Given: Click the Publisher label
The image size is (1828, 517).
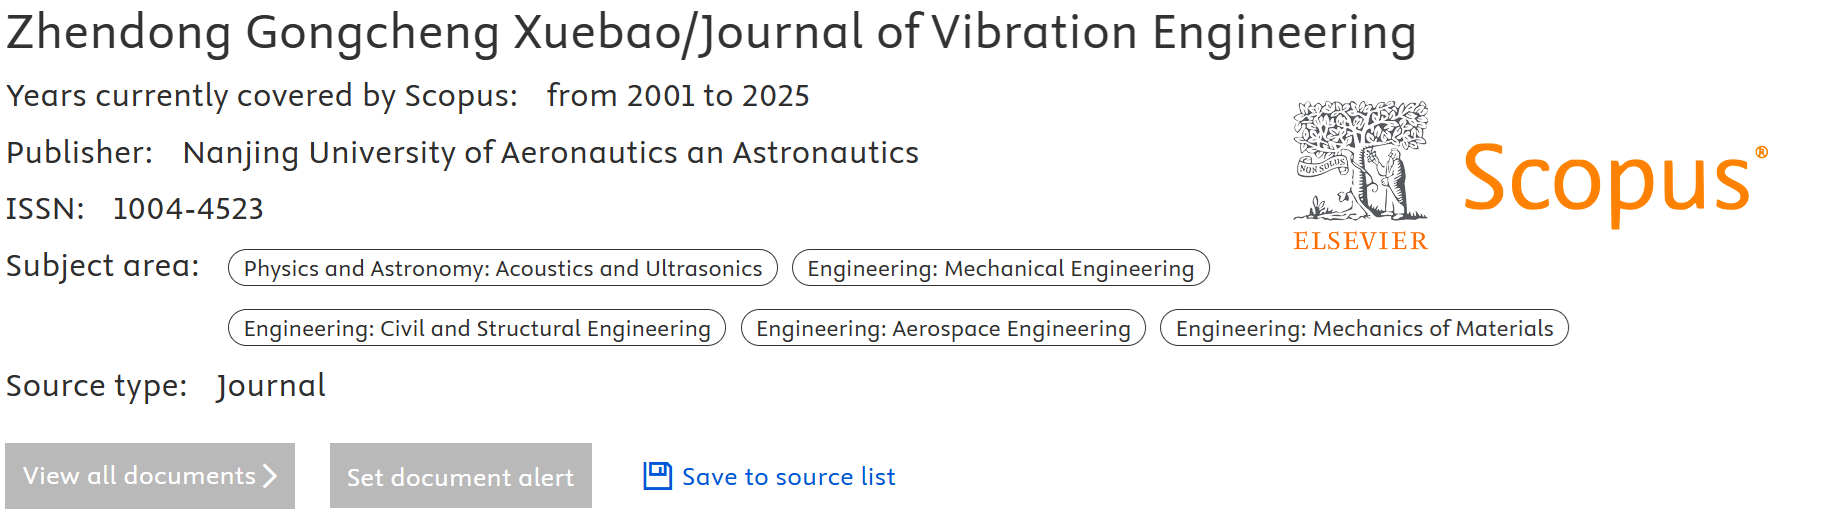Looking at the screenshot, I should 80,153.
